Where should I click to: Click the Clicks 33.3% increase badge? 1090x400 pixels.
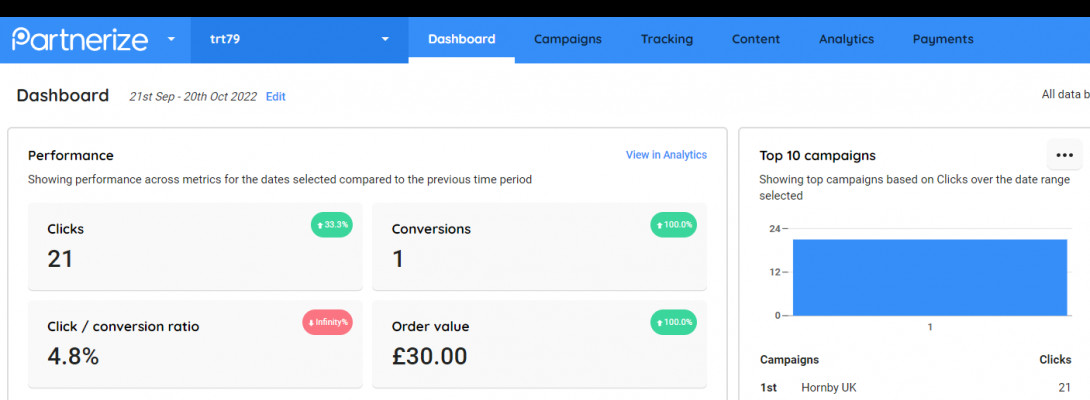(331, 225)
